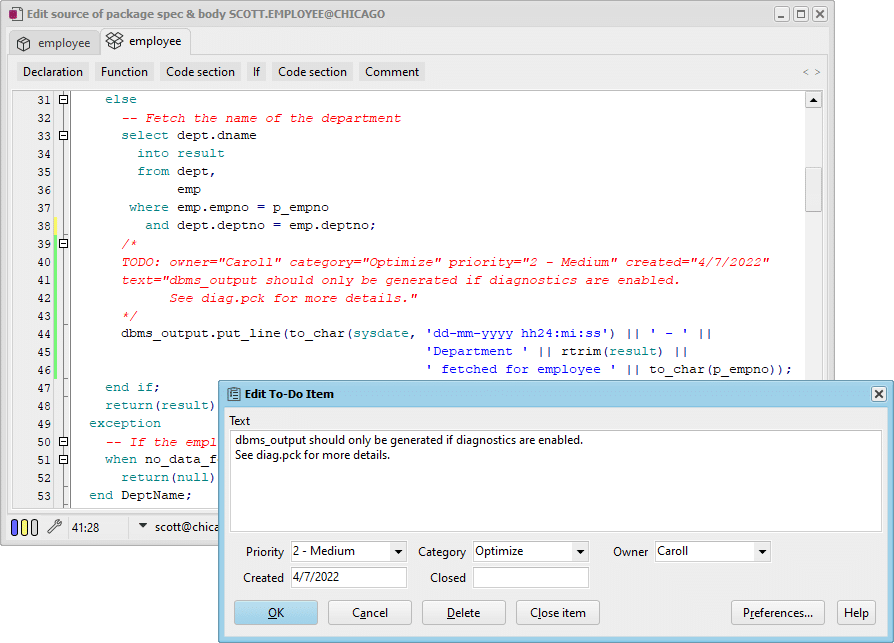Image resolution: width=894 pixels, height=643 pixels.
Task: Click the wrench icon in status bar
Action: [x=54, y=527]
